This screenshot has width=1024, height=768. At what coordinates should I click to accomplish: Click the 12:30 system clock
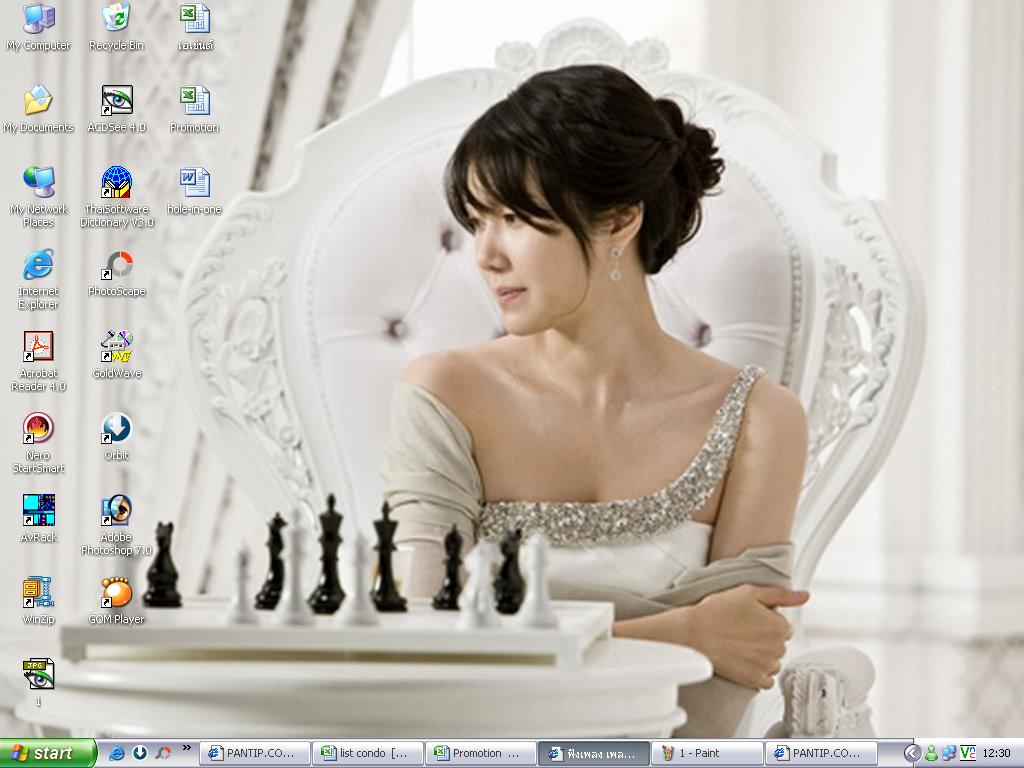point(997,754)
